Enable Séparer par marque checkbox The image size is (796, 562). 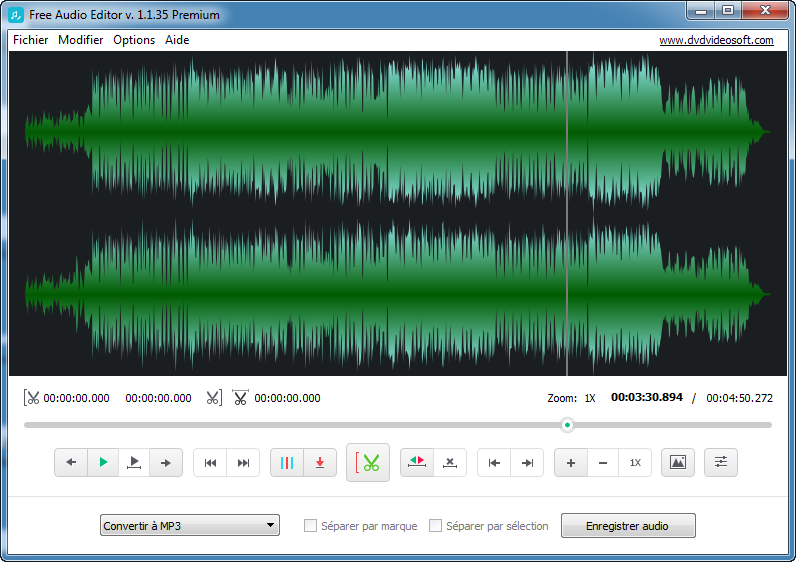tap(310, 525)
